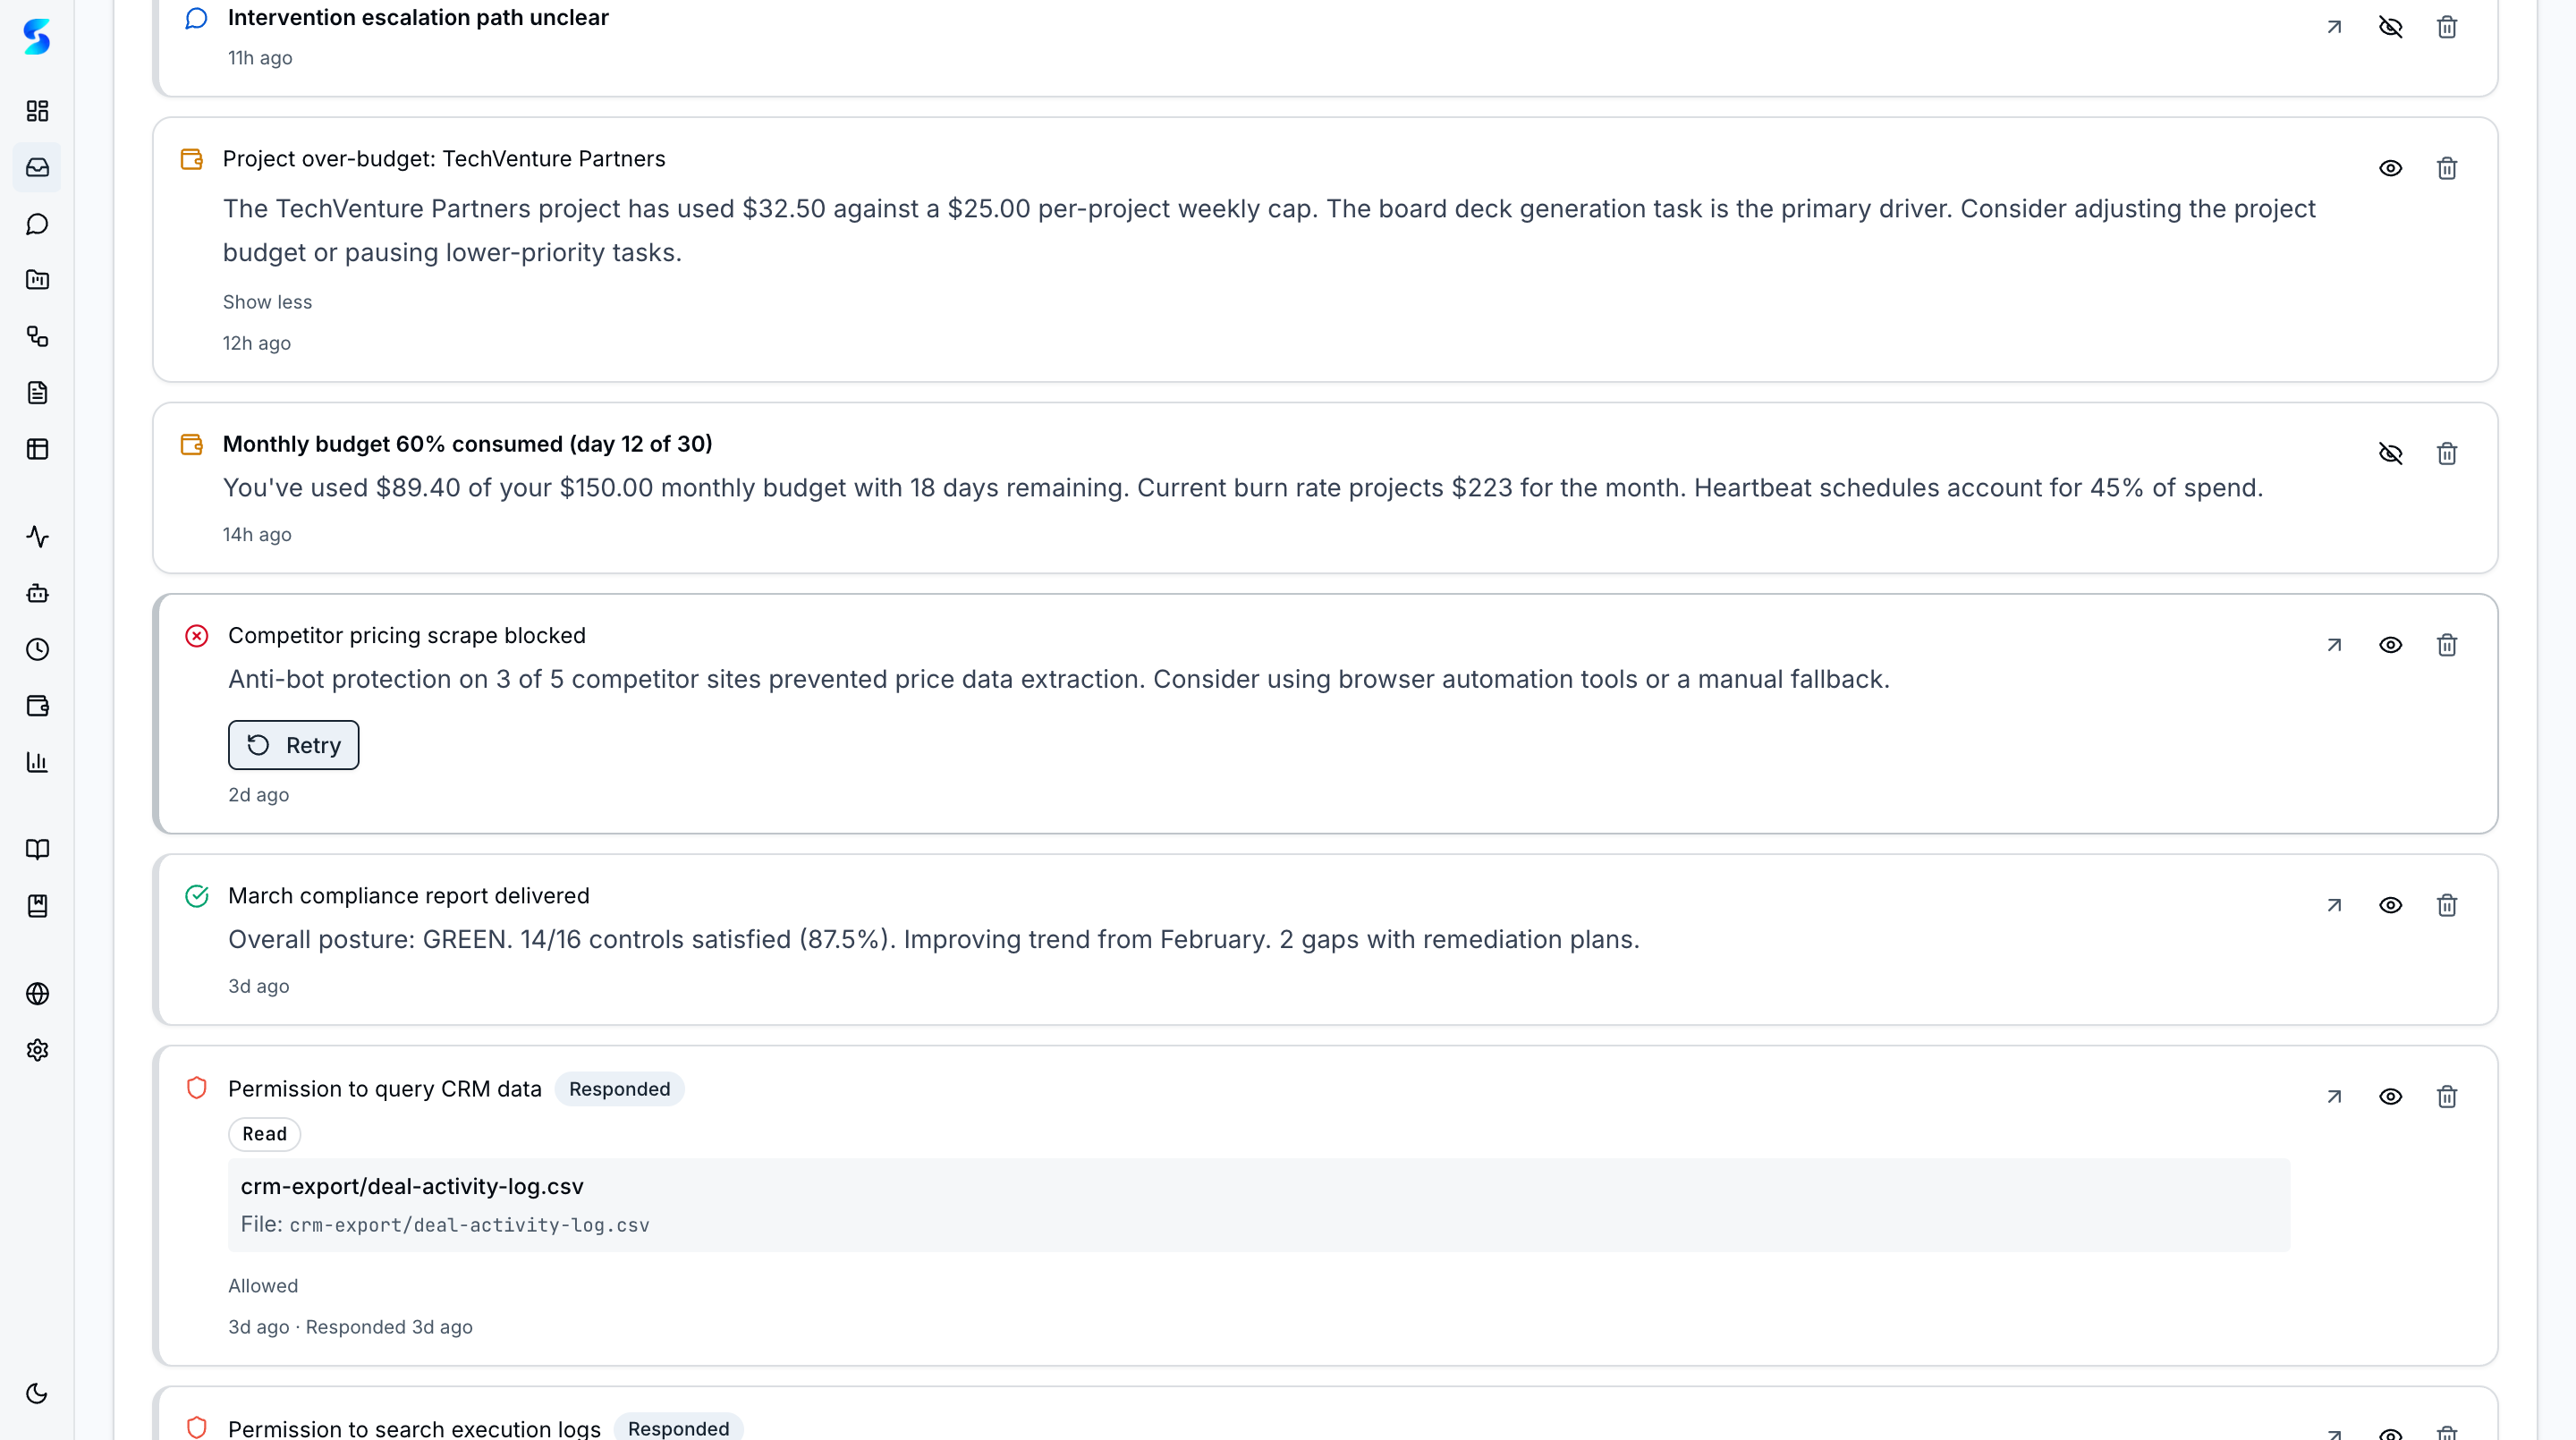Open Competitor pricing scrape in new view
The image size is (2576, 1440).
pyautogui.click(x=2334, y=645)
